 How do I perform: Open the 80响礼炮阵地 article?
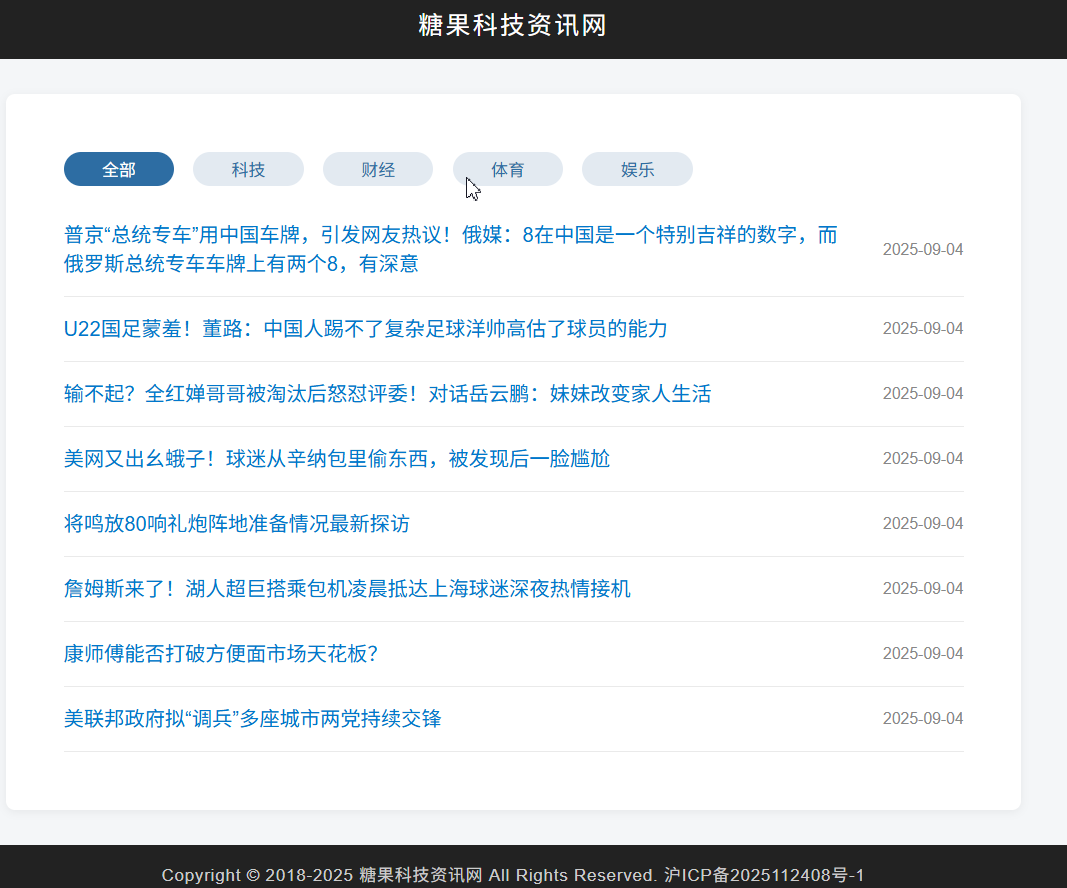[x=237, y=524]
